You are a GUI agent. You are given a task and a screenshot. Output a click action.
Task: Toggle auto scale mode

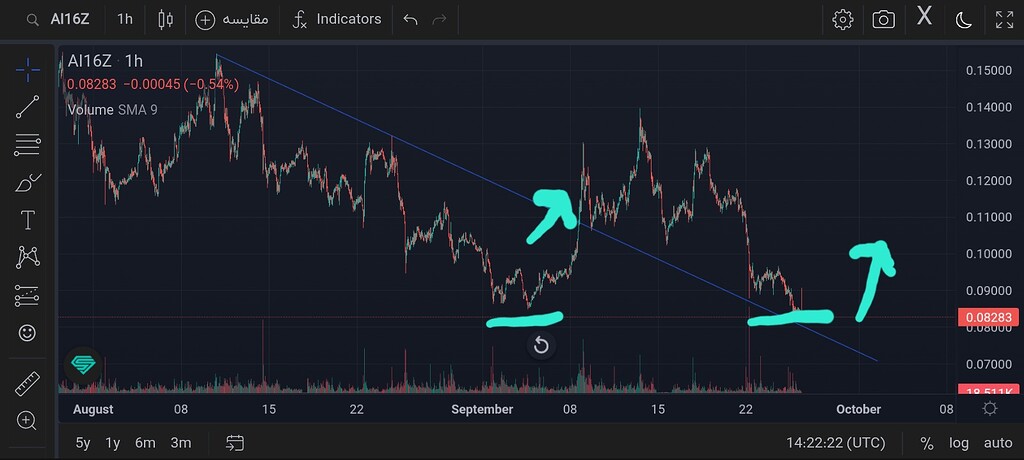coord(997,443)
